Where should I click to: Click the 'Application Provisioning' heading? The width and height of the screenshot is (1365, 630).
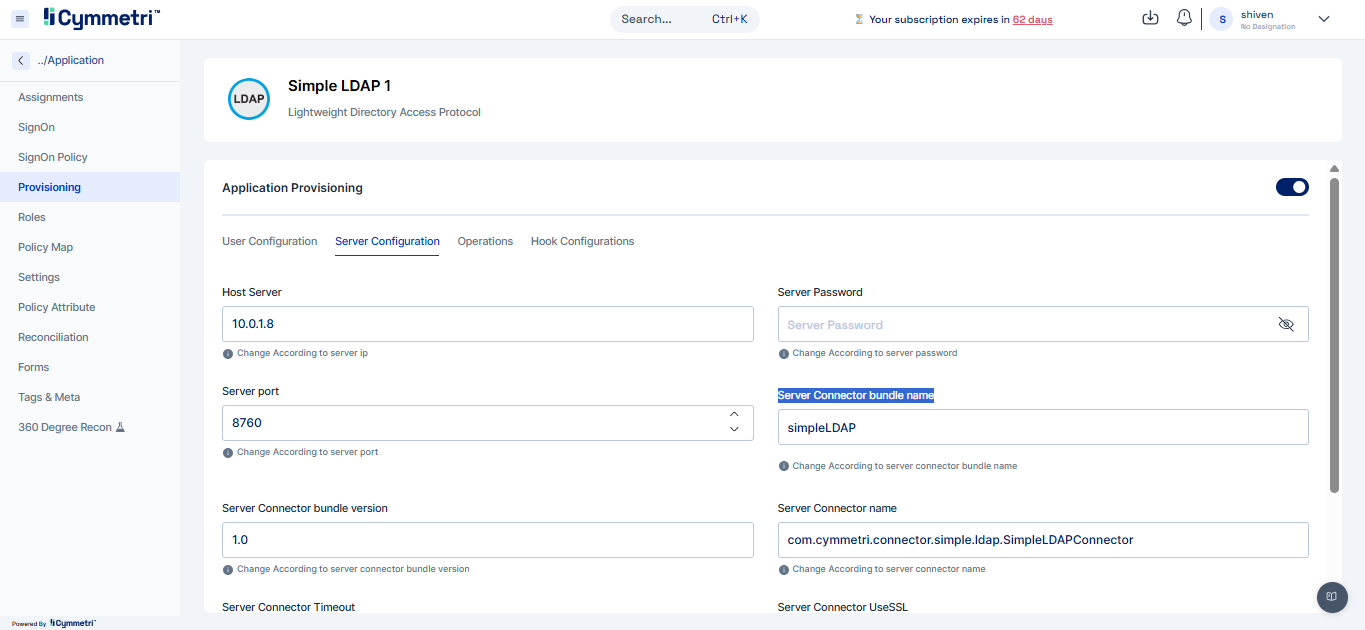click(292, 188)
